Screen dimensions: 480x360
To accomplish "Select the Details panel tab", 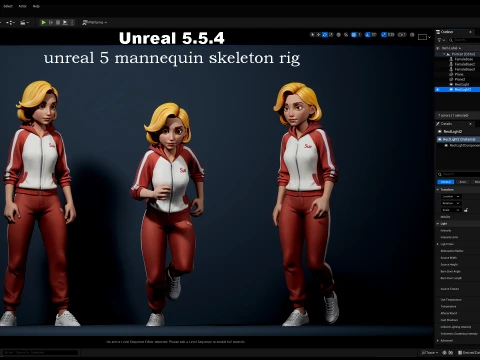I will [x=446, y=124].
